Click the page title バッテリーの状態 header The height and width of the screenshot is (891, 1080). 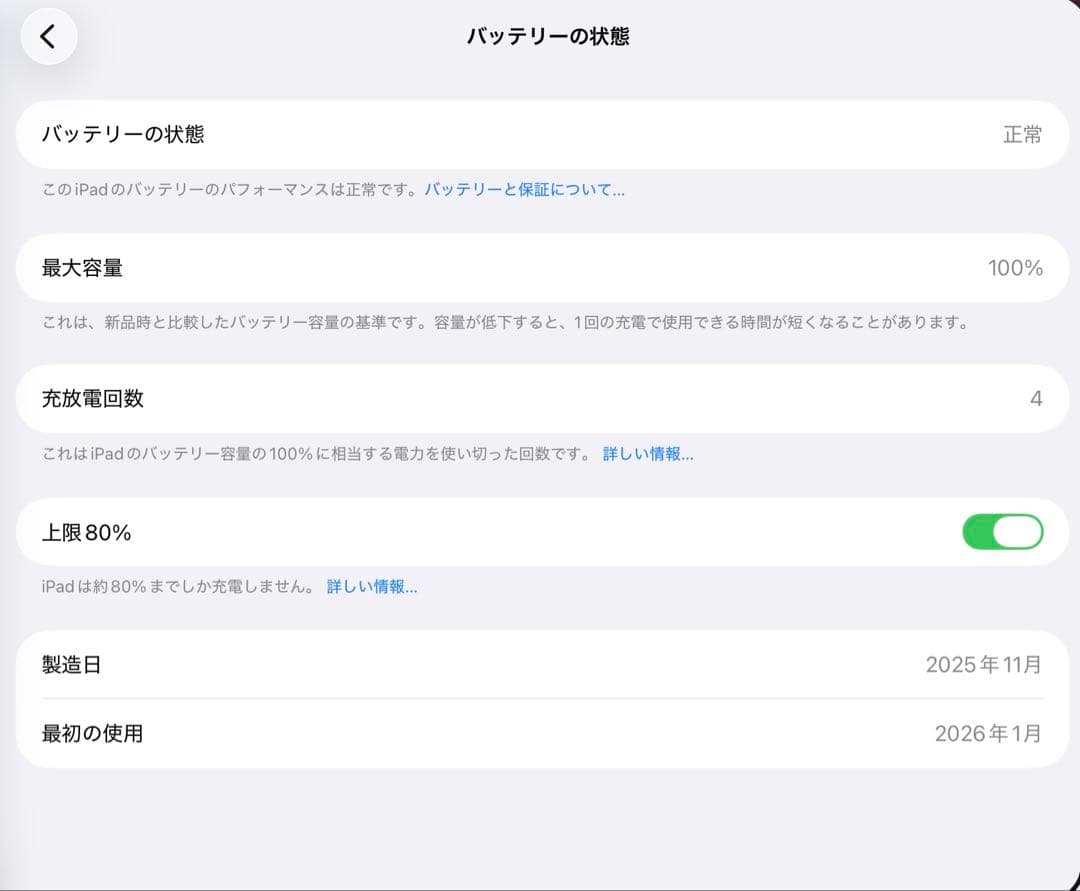pos(548,36)
